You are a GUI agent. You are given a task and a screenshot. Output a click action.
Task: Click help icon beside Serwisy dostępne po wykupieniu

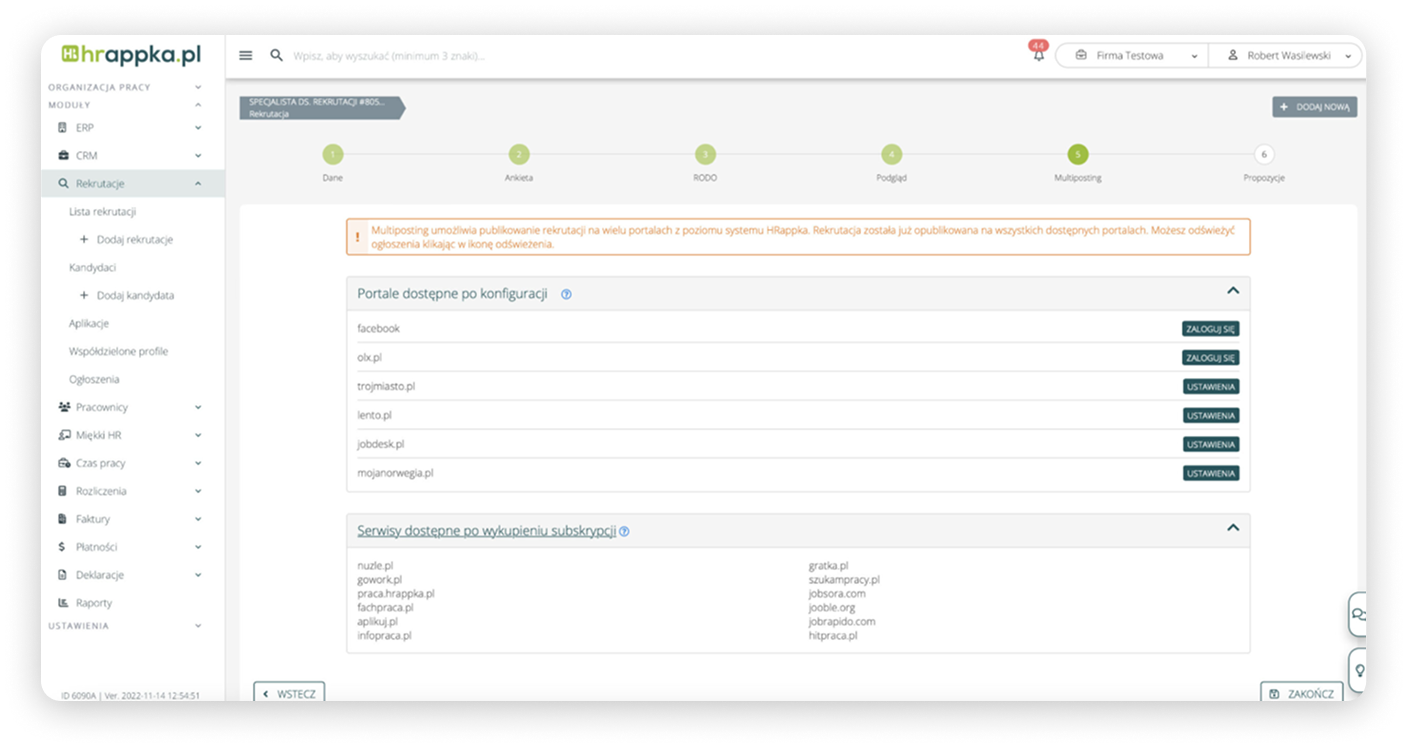(x=624, y=532)
